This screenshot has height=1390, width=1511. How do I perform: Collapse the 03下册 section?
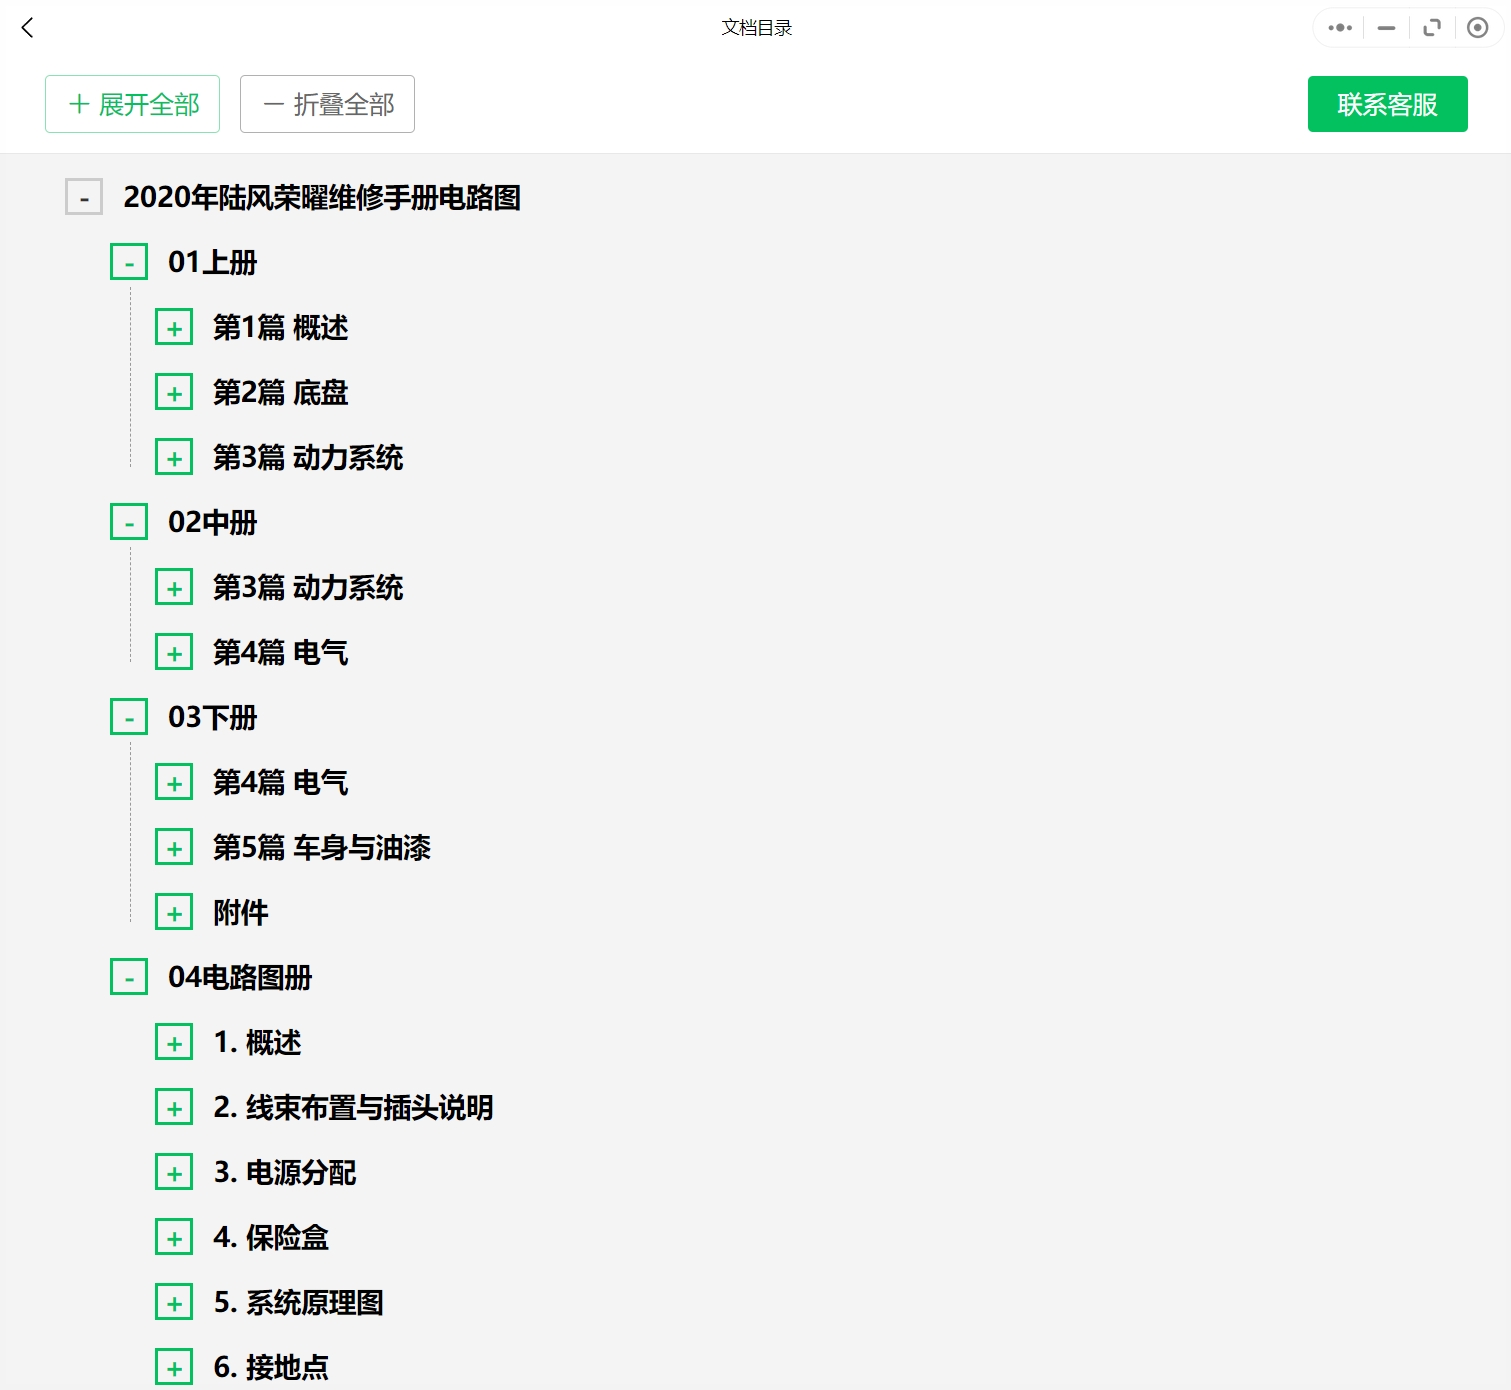128,716
